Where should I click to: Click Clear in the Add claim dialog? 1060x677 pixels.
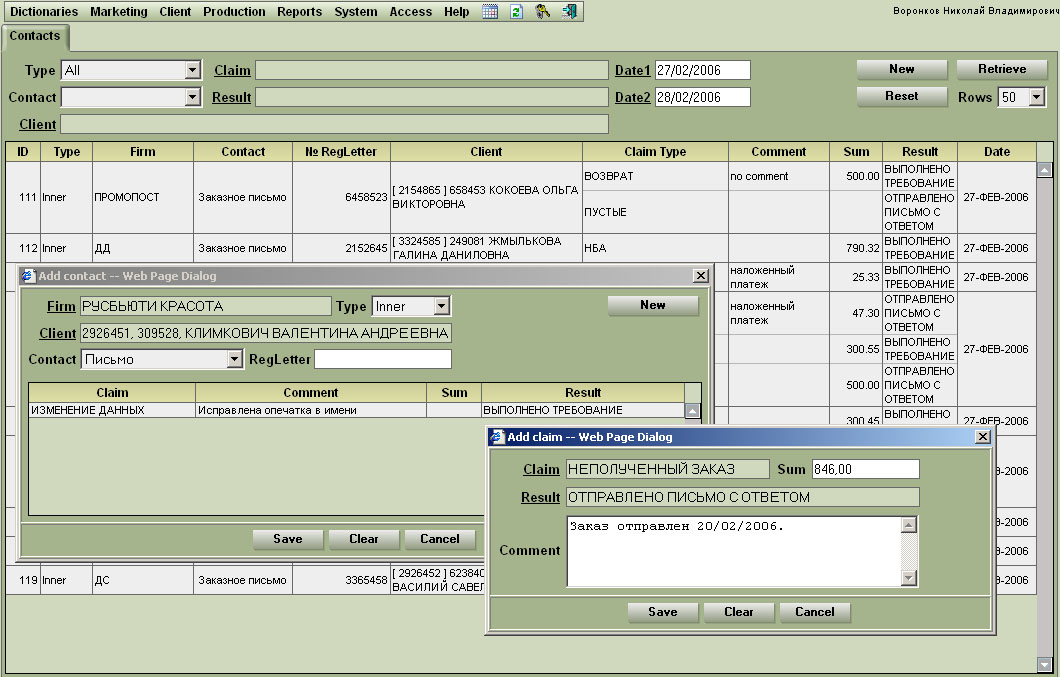tap(738, 612)
